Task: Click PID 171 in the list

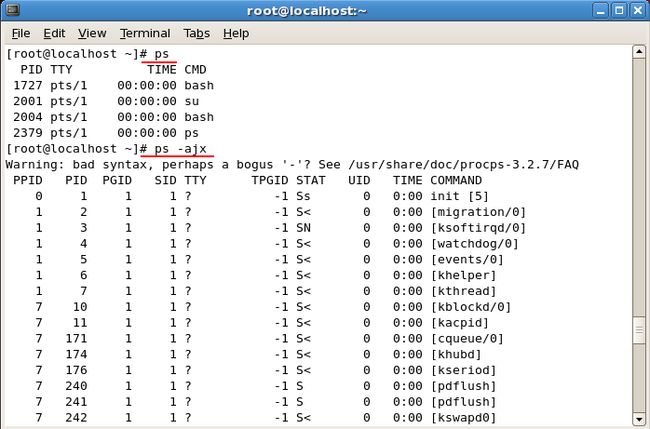Action: tap(76, 339)
